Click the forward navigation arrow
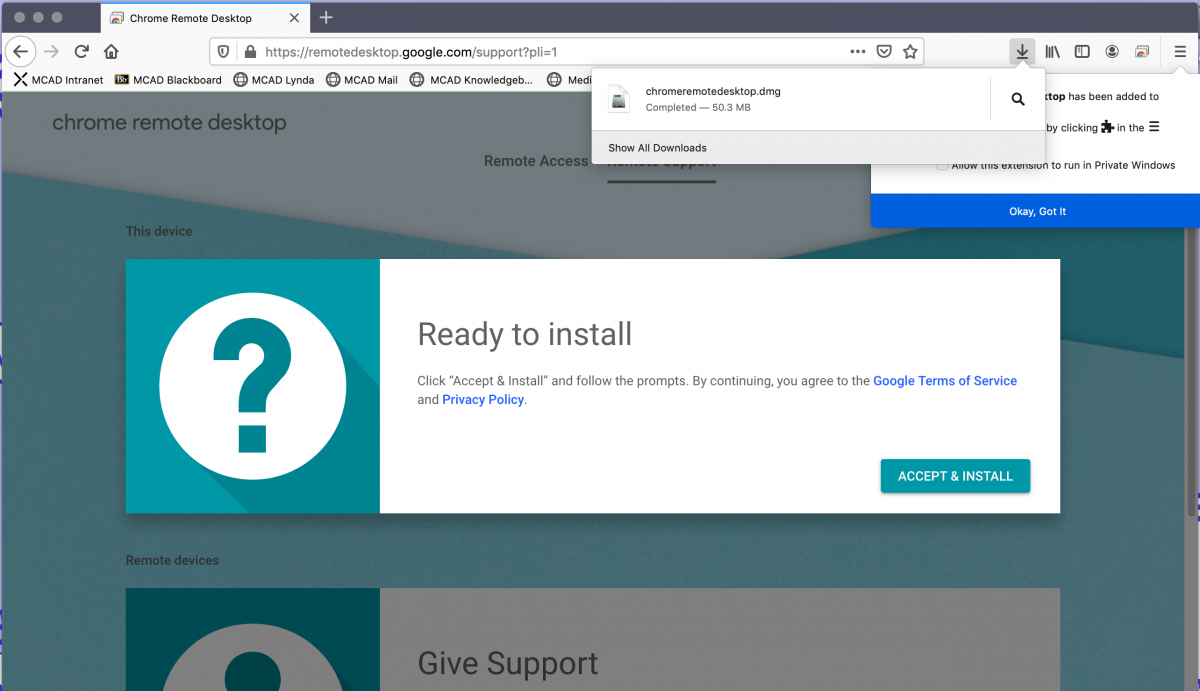The width and height of the screenshot is (1200, 691). point(52,51)
